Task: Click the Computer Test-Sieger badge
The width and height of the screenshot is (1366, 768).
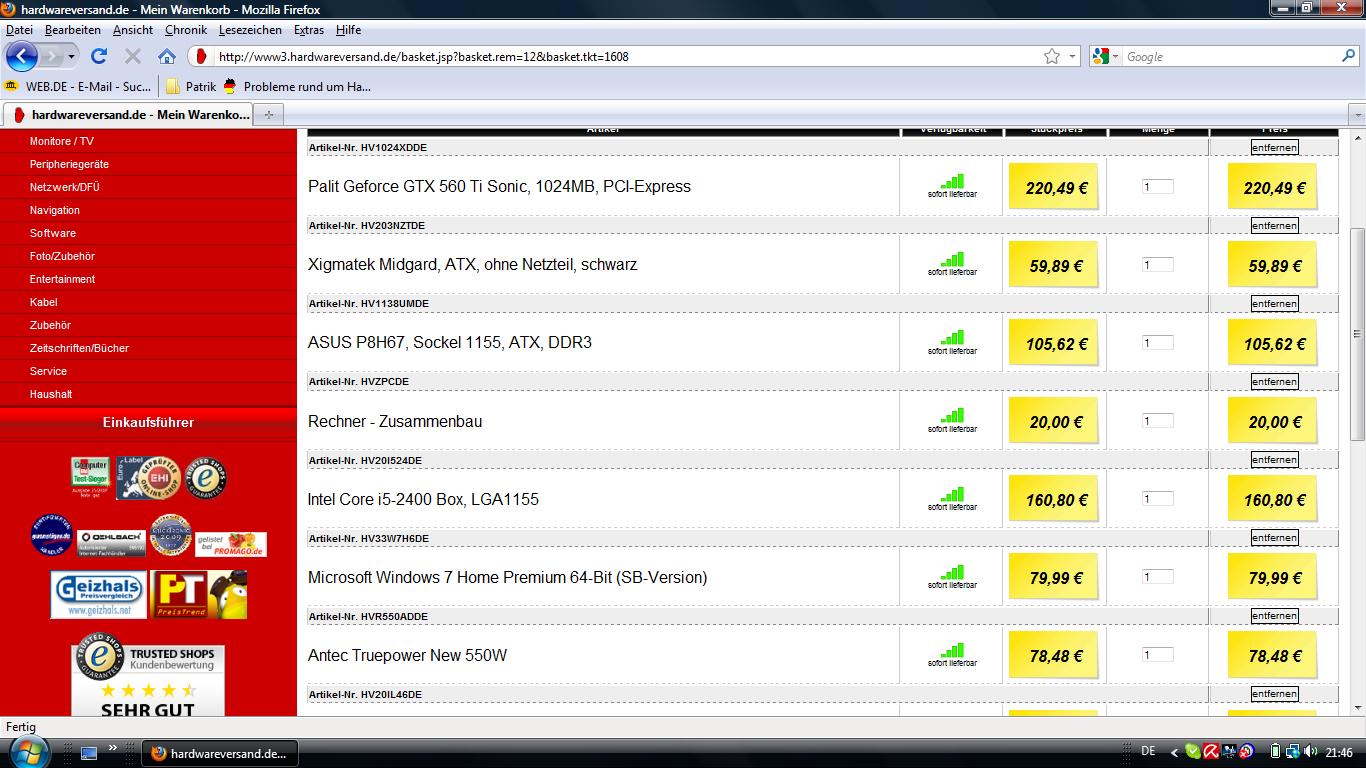Action: pyautogui.click(x=90, y=477)
